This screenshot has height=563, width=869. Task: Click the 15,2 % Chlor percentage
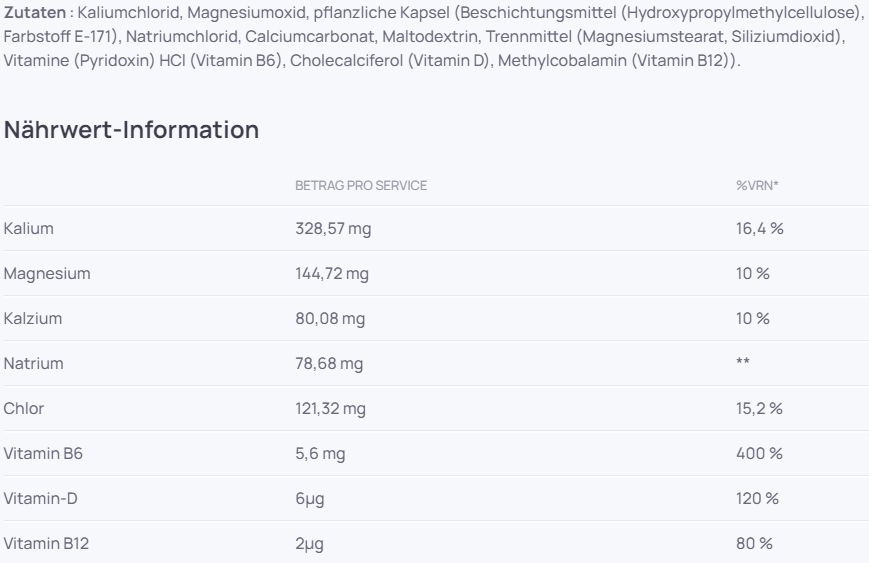click(759, 408)
